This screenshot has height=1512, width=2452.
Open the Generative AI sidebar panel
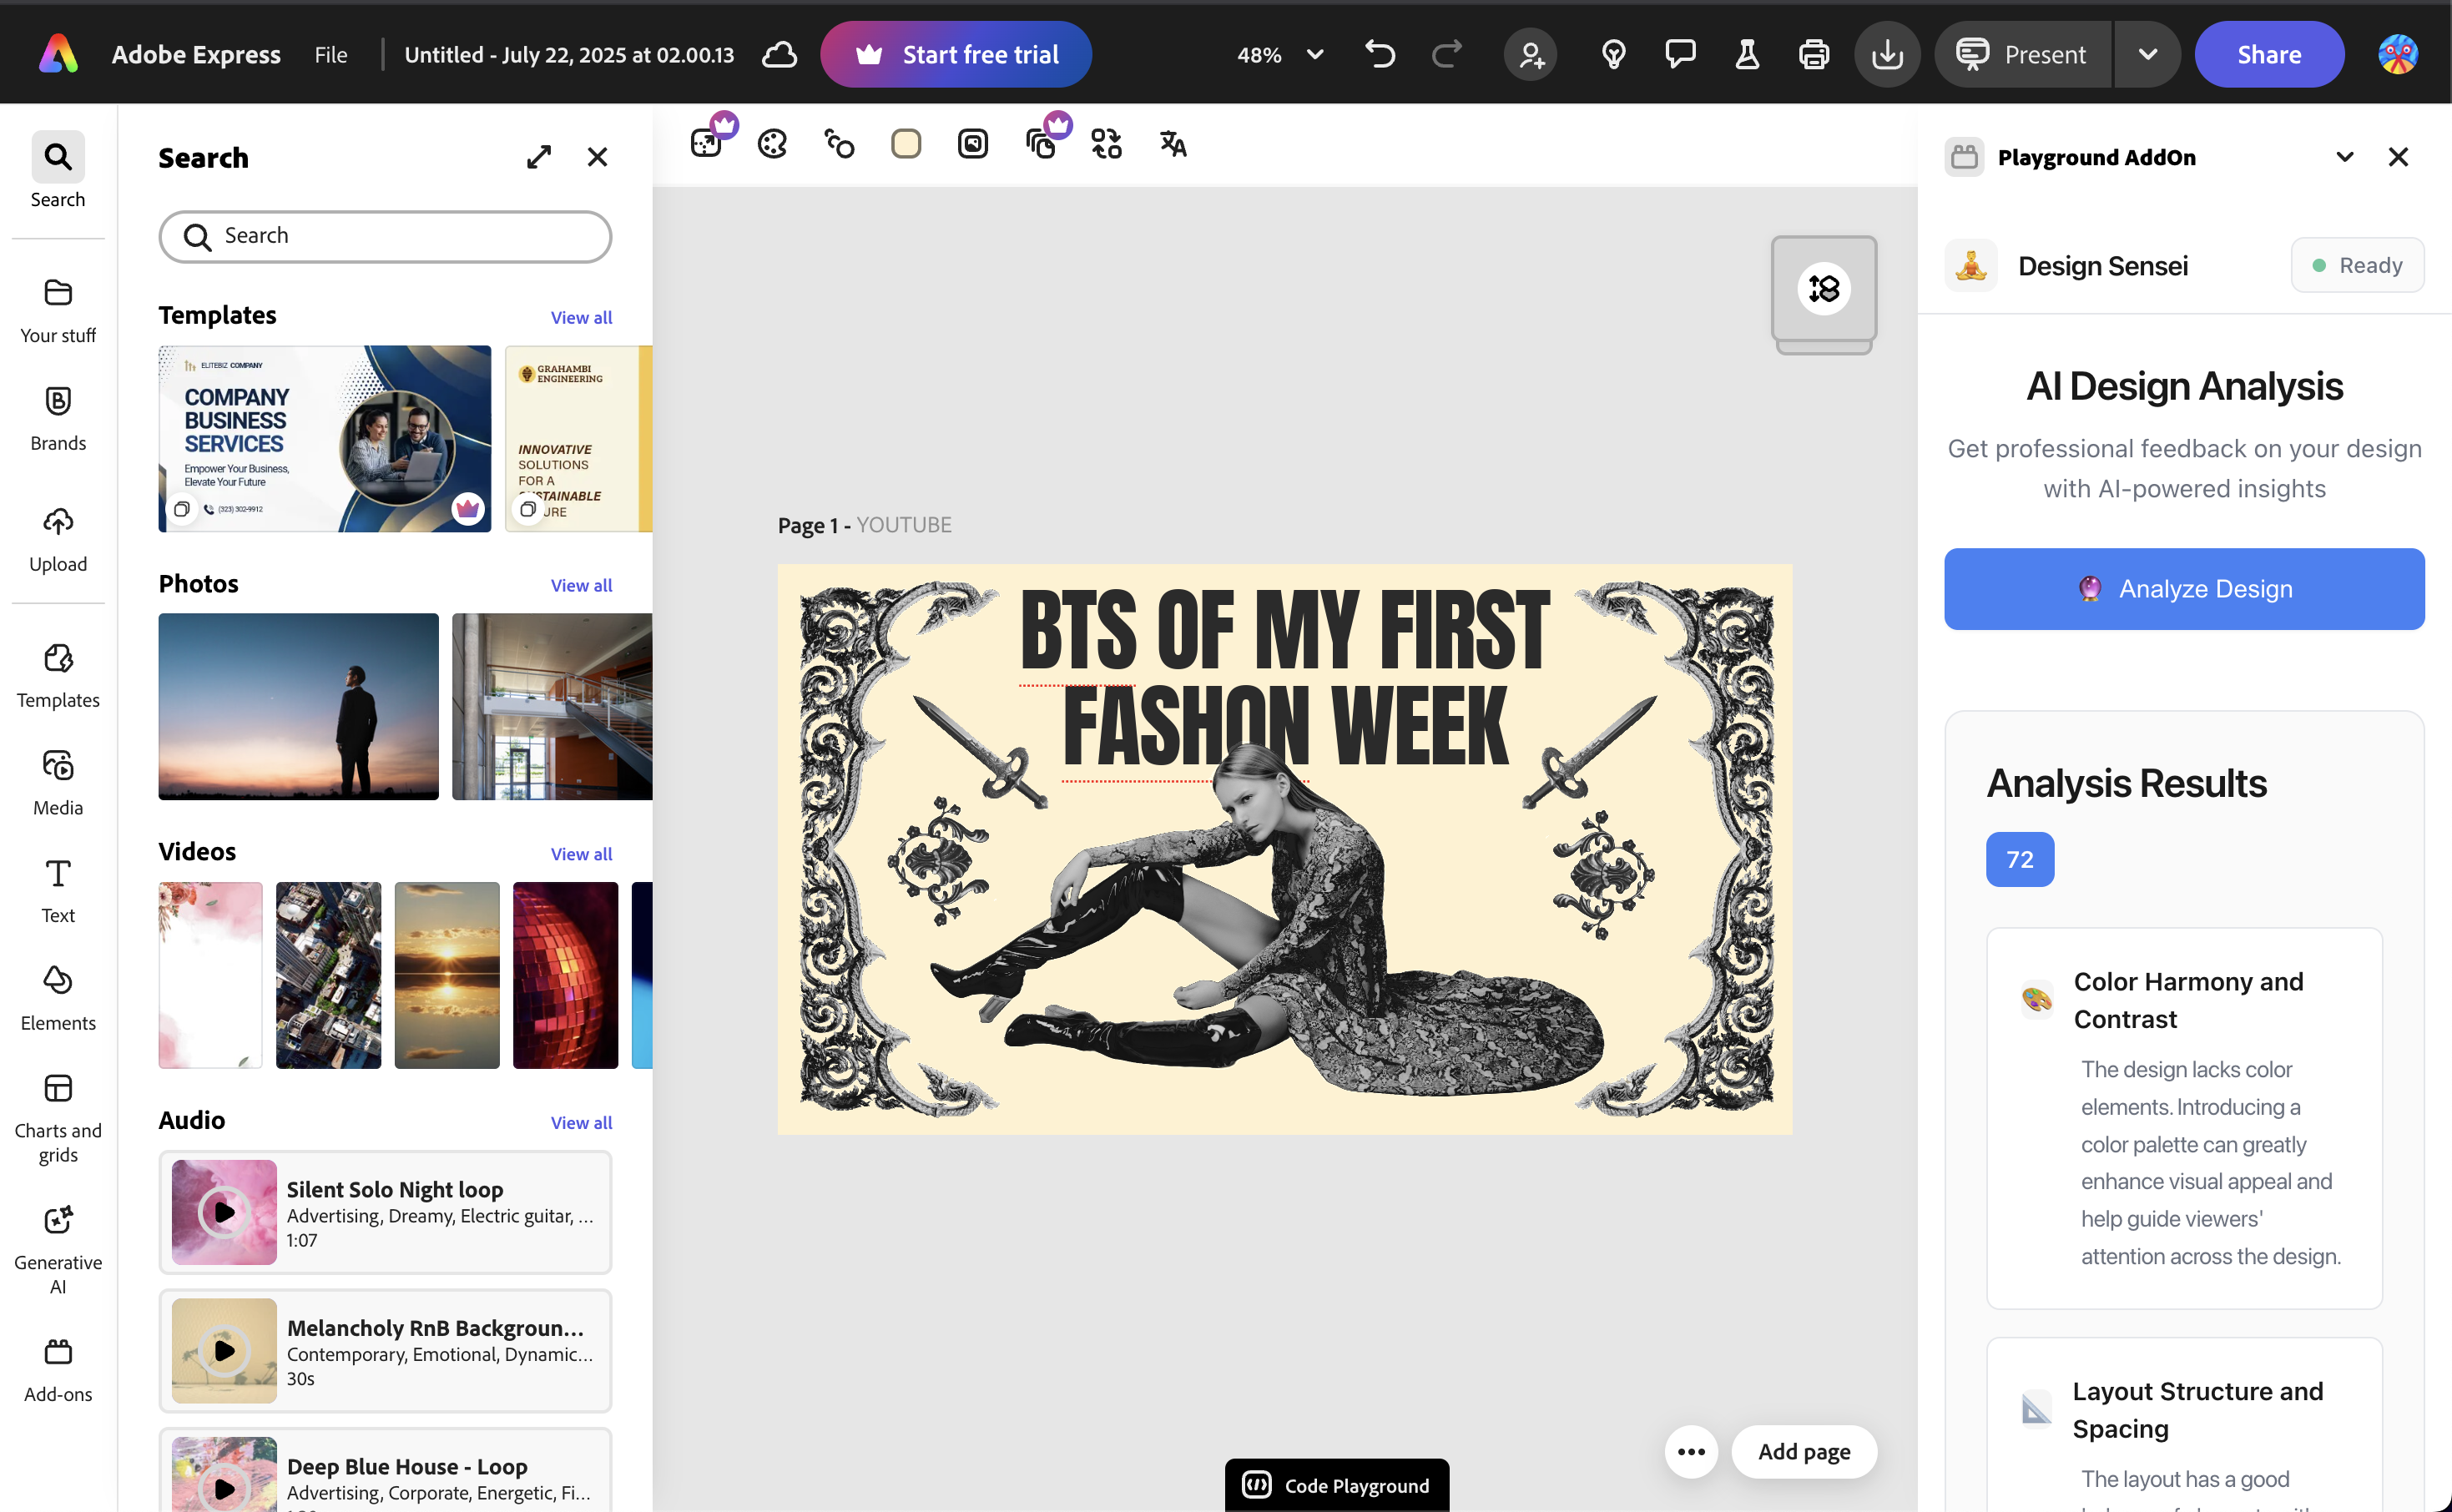pos(58,1248)
